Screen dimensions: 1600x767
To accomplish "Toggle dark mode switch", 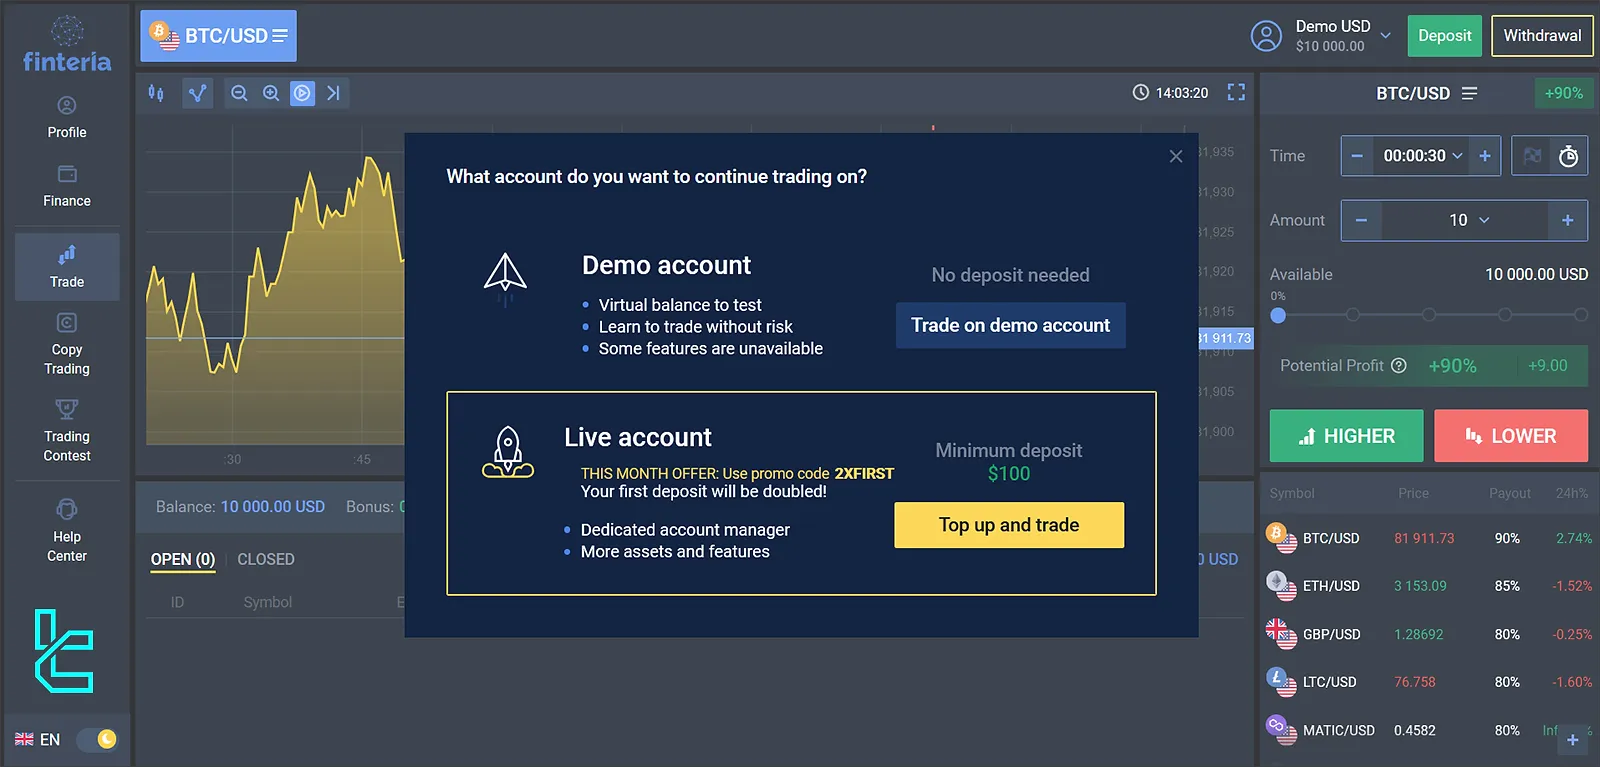I will tap(97, 739).
